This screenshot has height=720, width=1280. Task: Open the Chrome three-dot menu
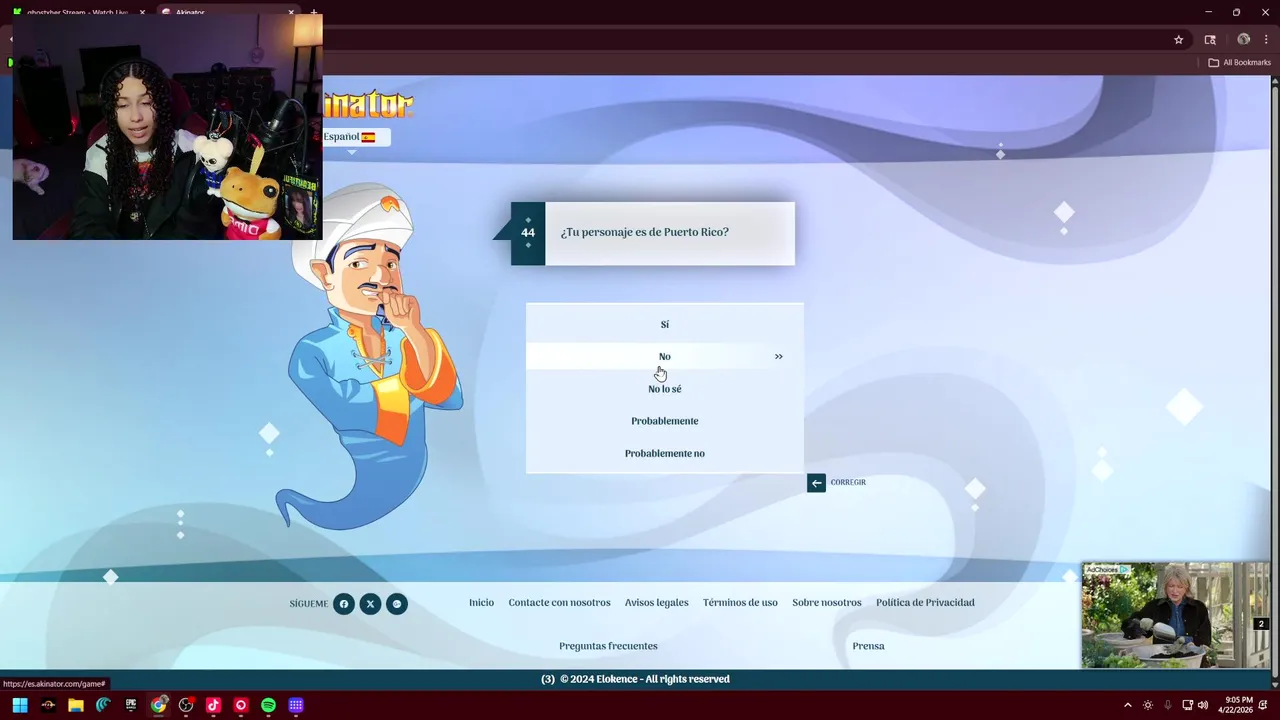point(1266,40)
